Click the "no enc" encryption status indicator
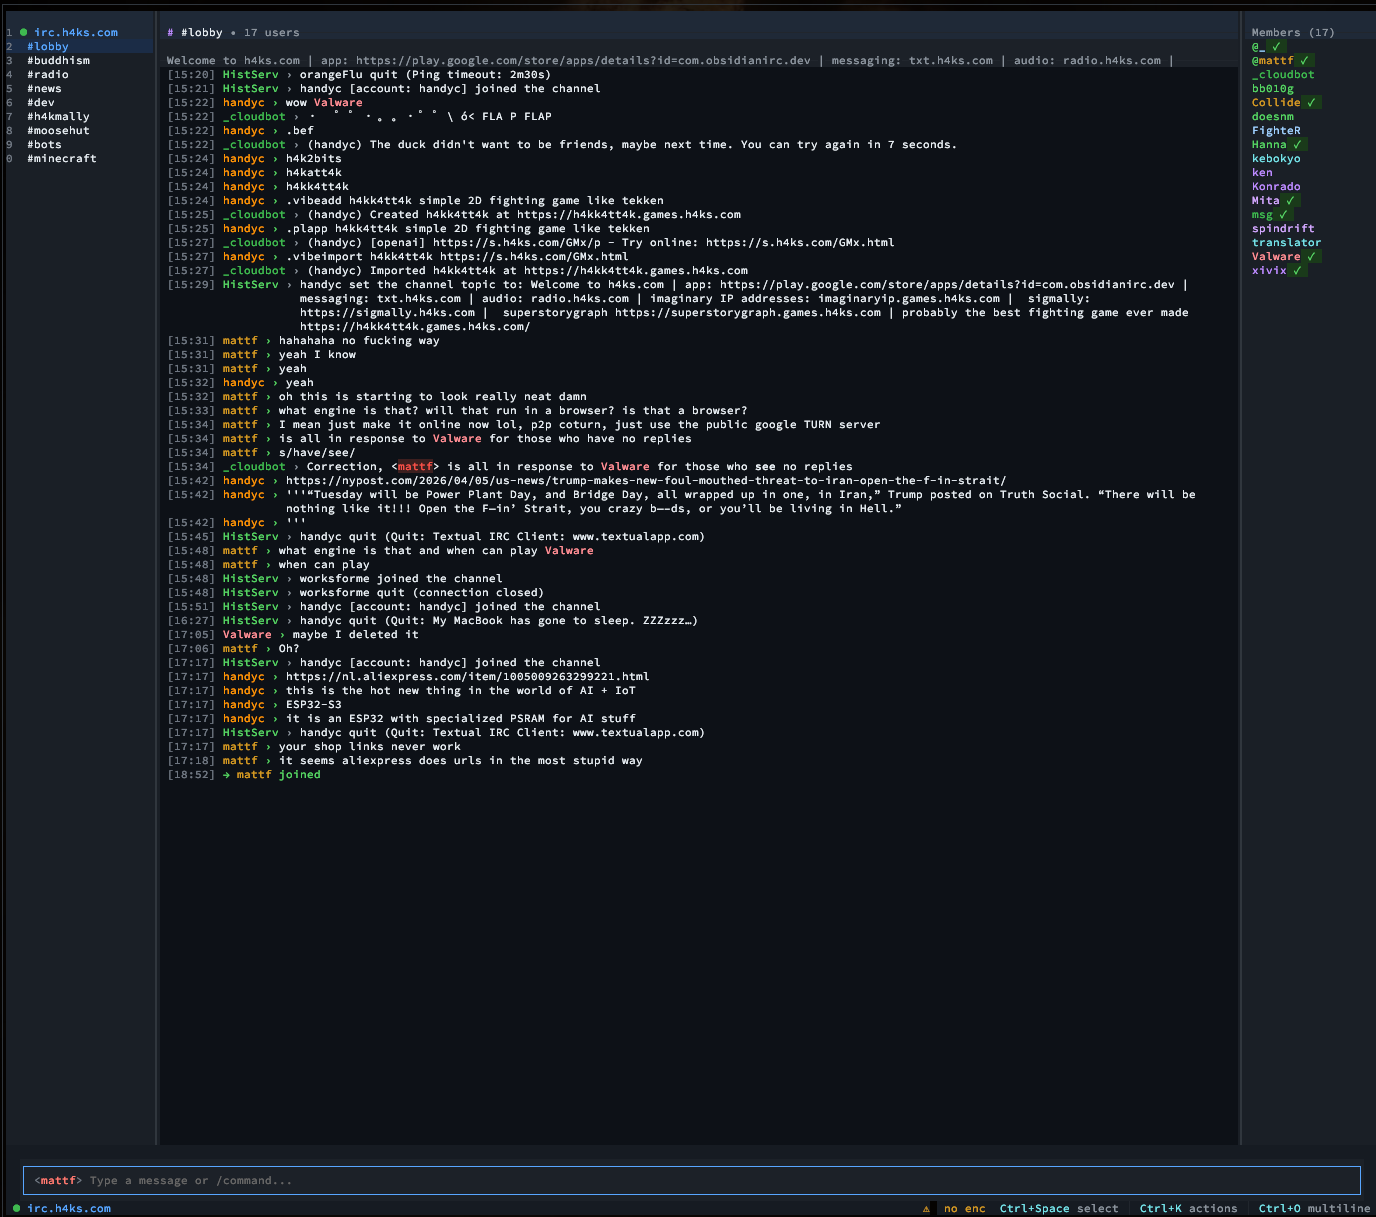The width and height of the screenshot is (1376, 1217). click(964, 1208)
